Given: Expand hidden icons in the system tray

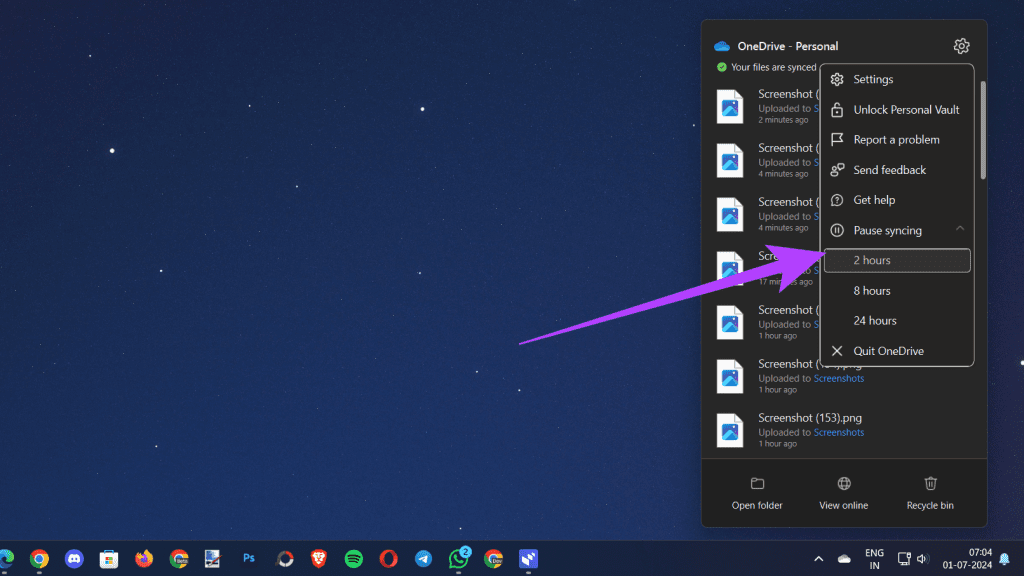Looking at the screenshot, I should coord(818,558).
